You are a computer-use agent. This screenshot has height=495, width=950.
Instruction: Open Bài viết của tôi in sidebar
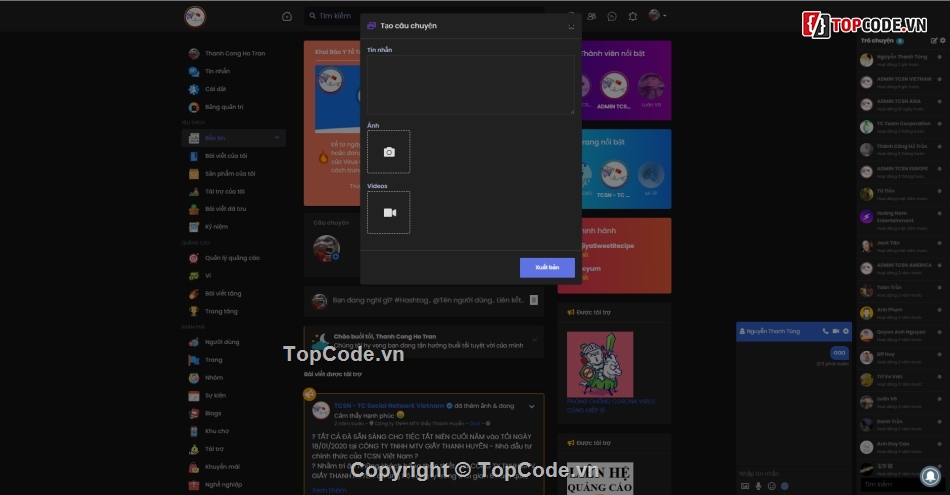[225, 156]
